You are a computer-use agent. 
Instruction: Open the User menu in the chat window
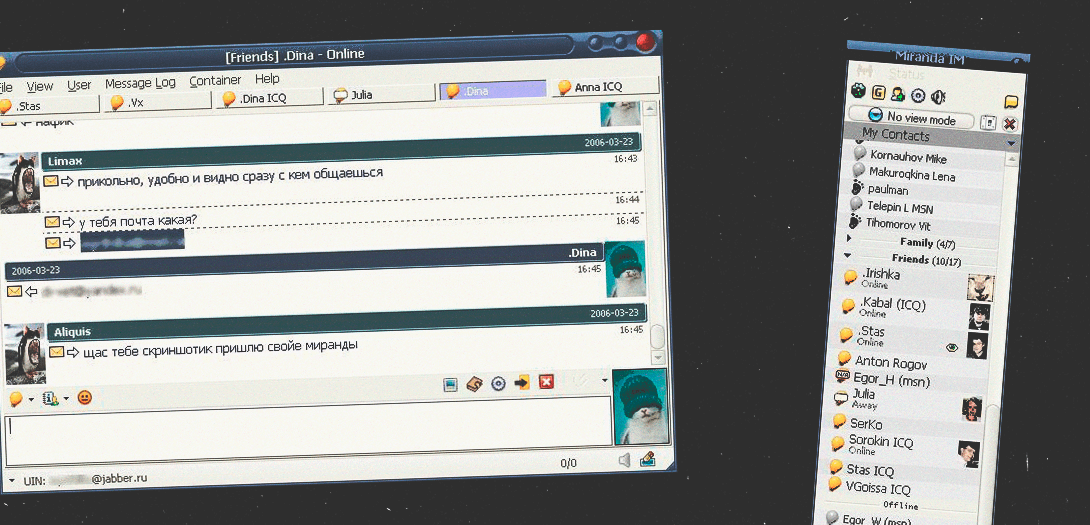point(79,85)
